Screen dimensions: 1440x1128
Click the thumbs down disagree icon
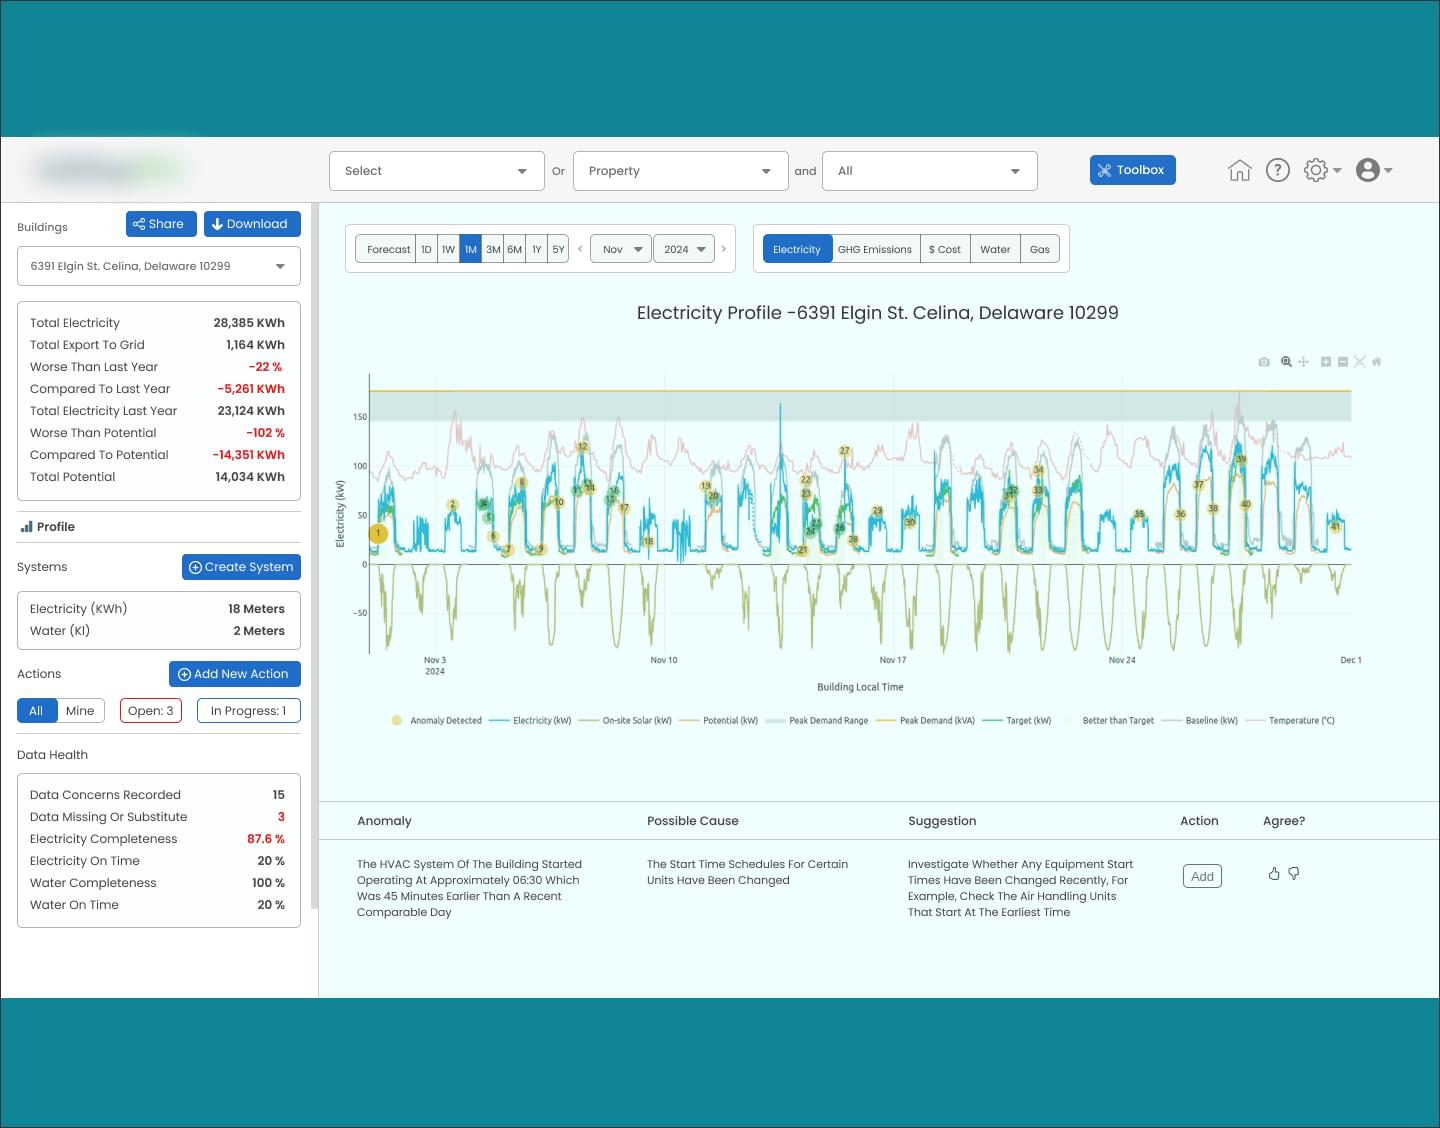point(1294,873)
